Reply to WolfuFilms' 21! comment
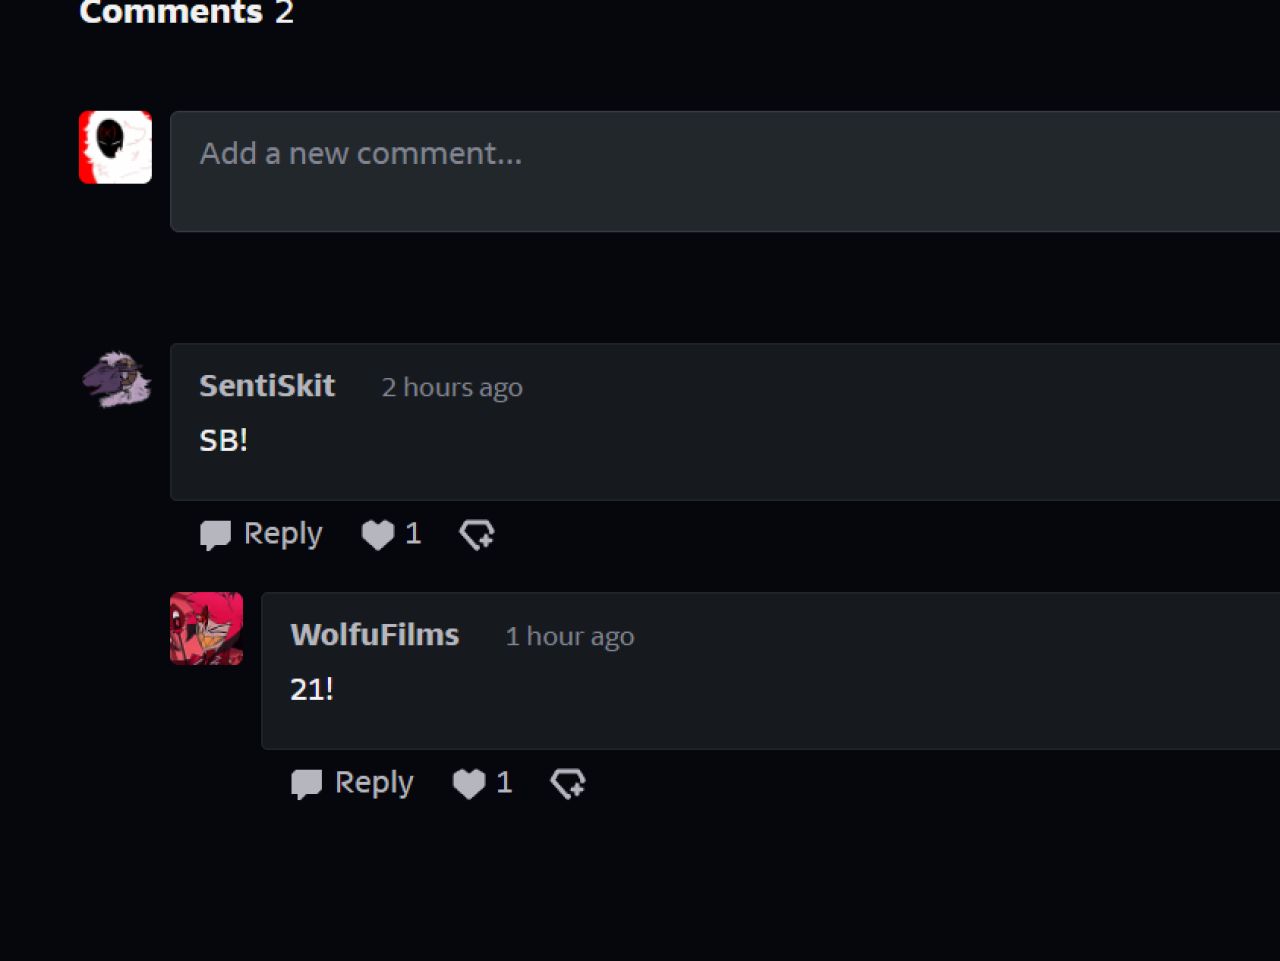1280x961 pixels. coord(352,783)
